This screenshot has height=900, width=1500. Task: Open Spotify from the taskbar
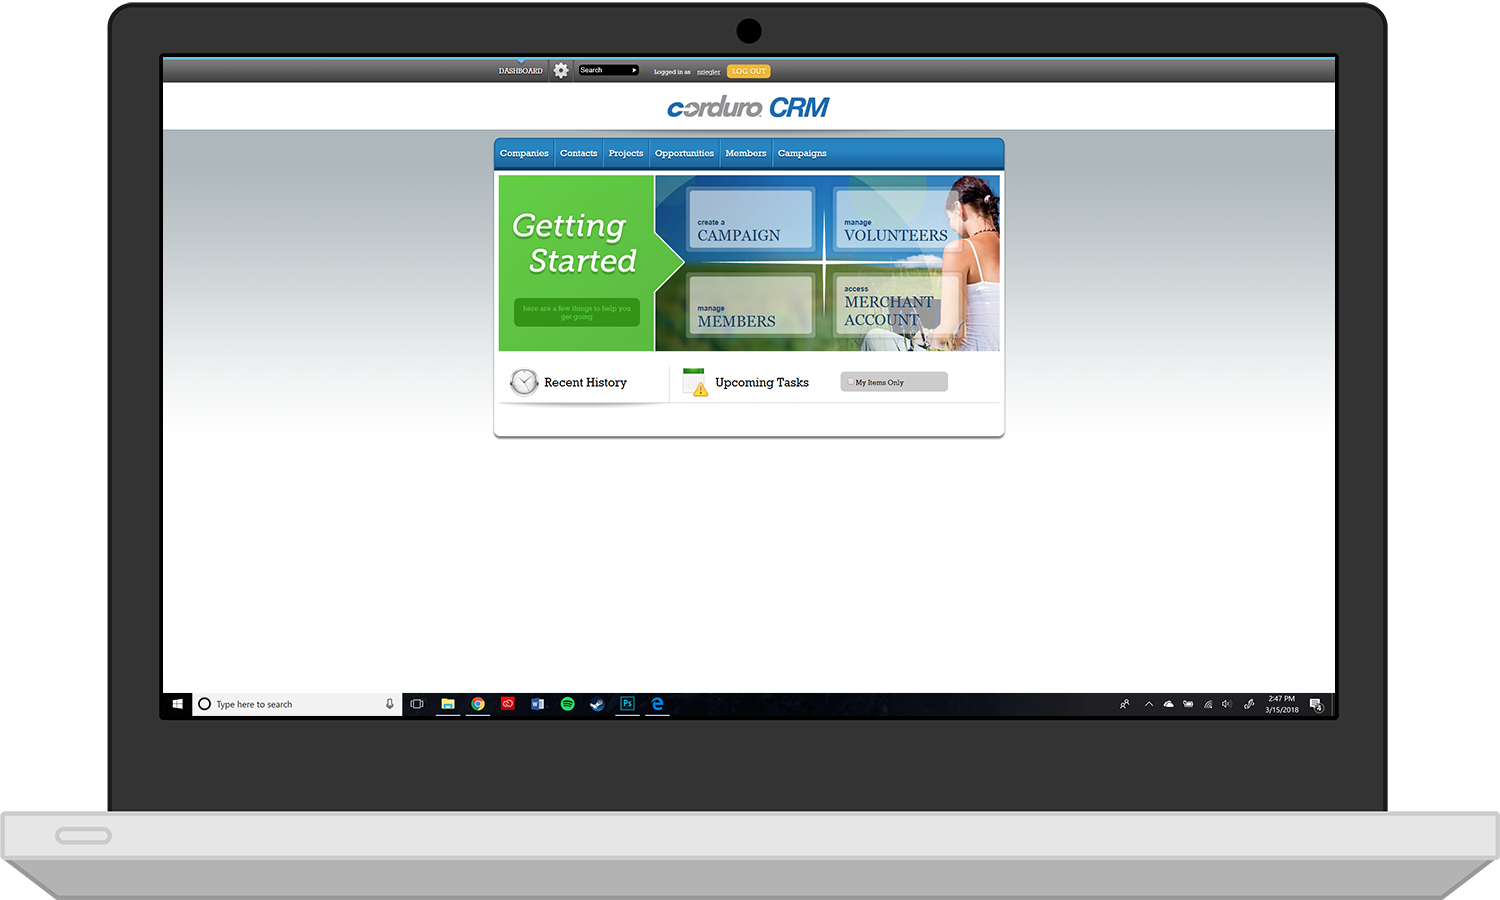(x=568, y=704)
